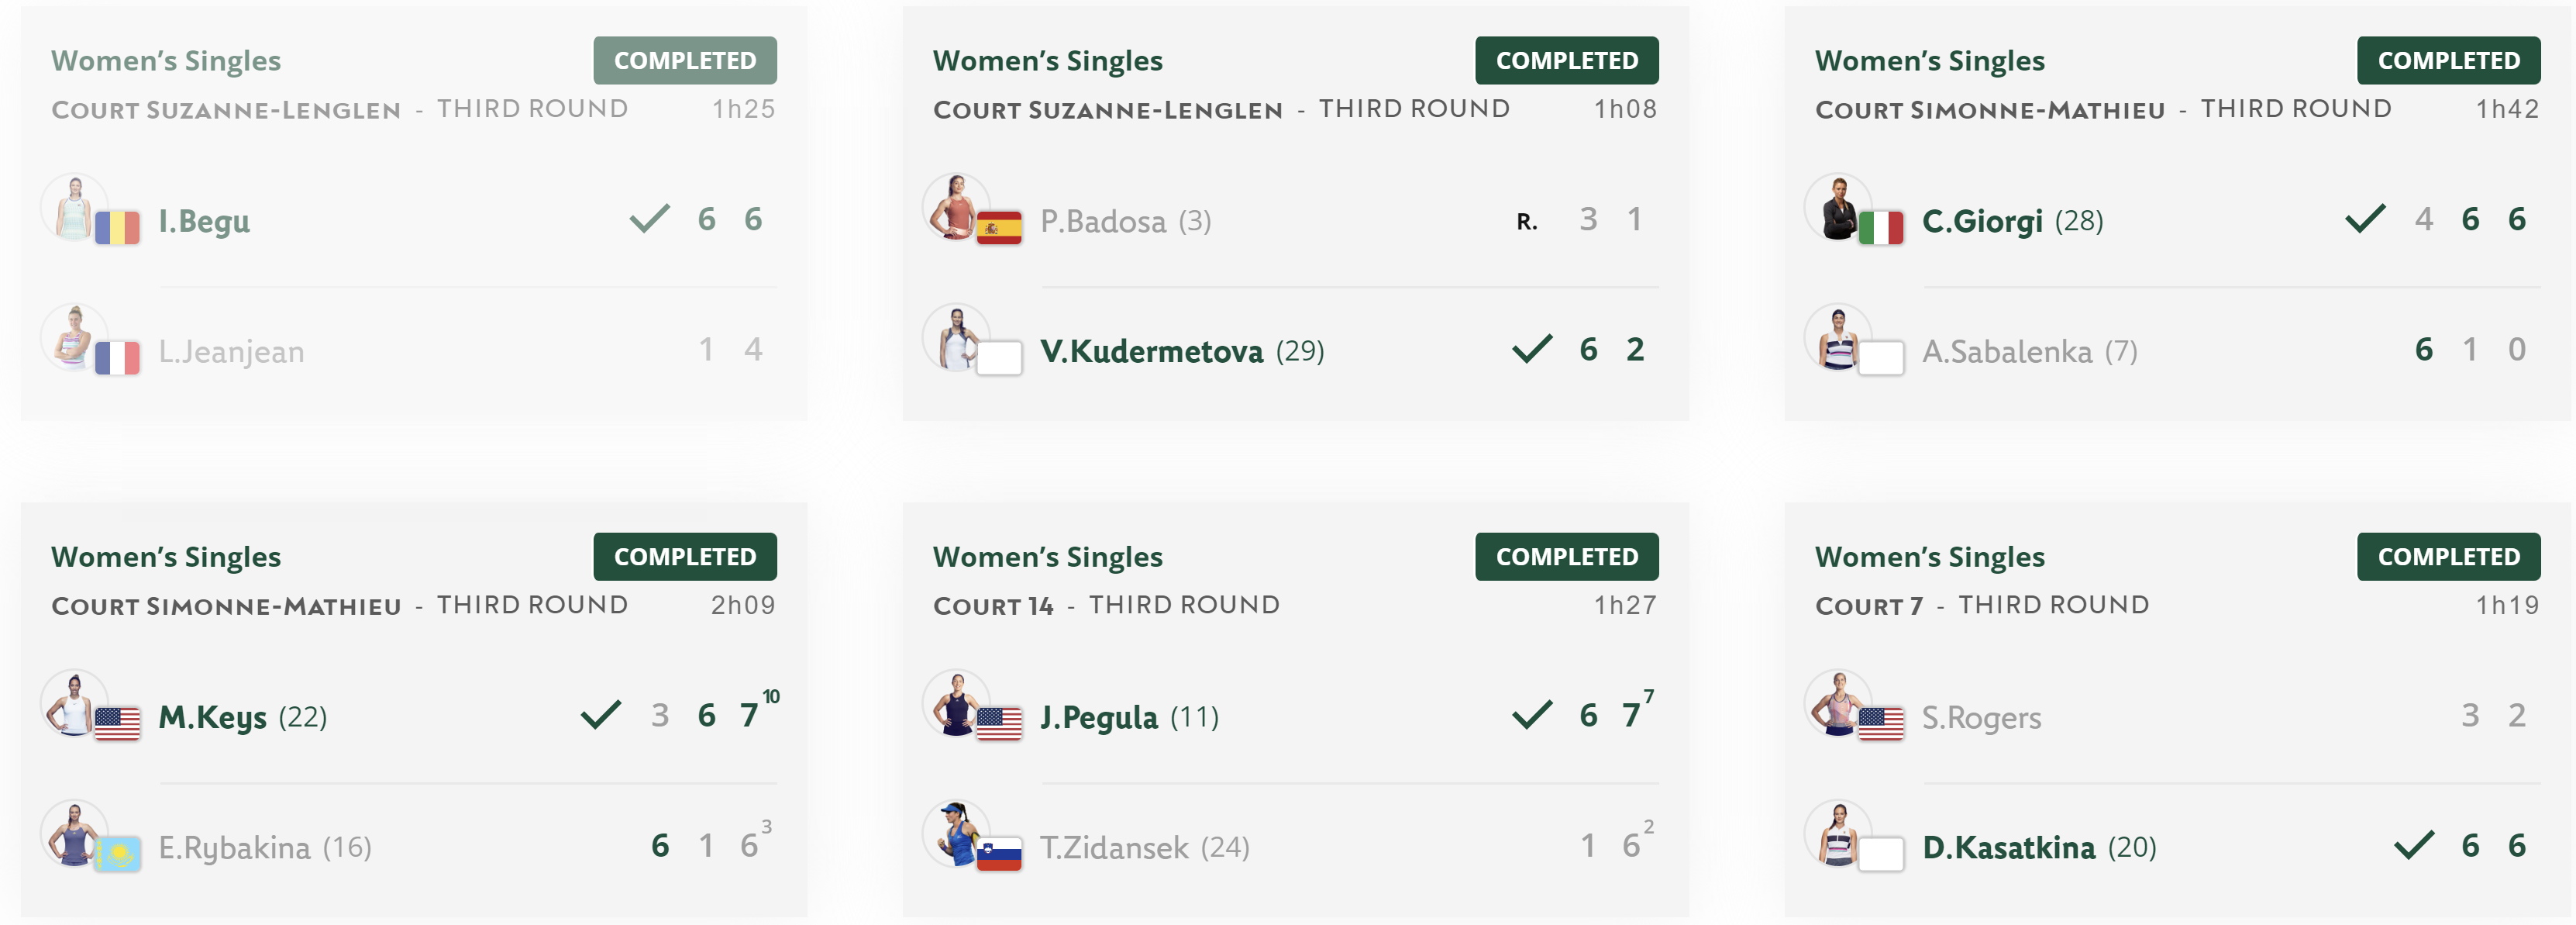Click the Spanish flag beside P.Badosa

tap(998, 228)
